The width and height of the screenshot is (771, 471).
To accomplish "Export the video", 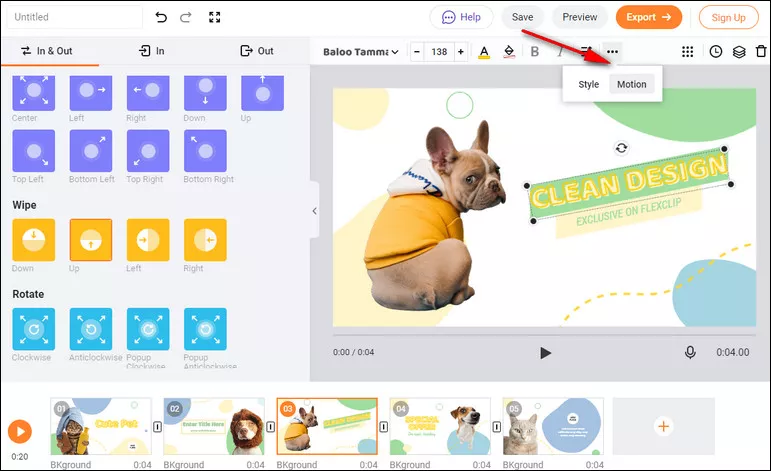I will click(649, 17).
